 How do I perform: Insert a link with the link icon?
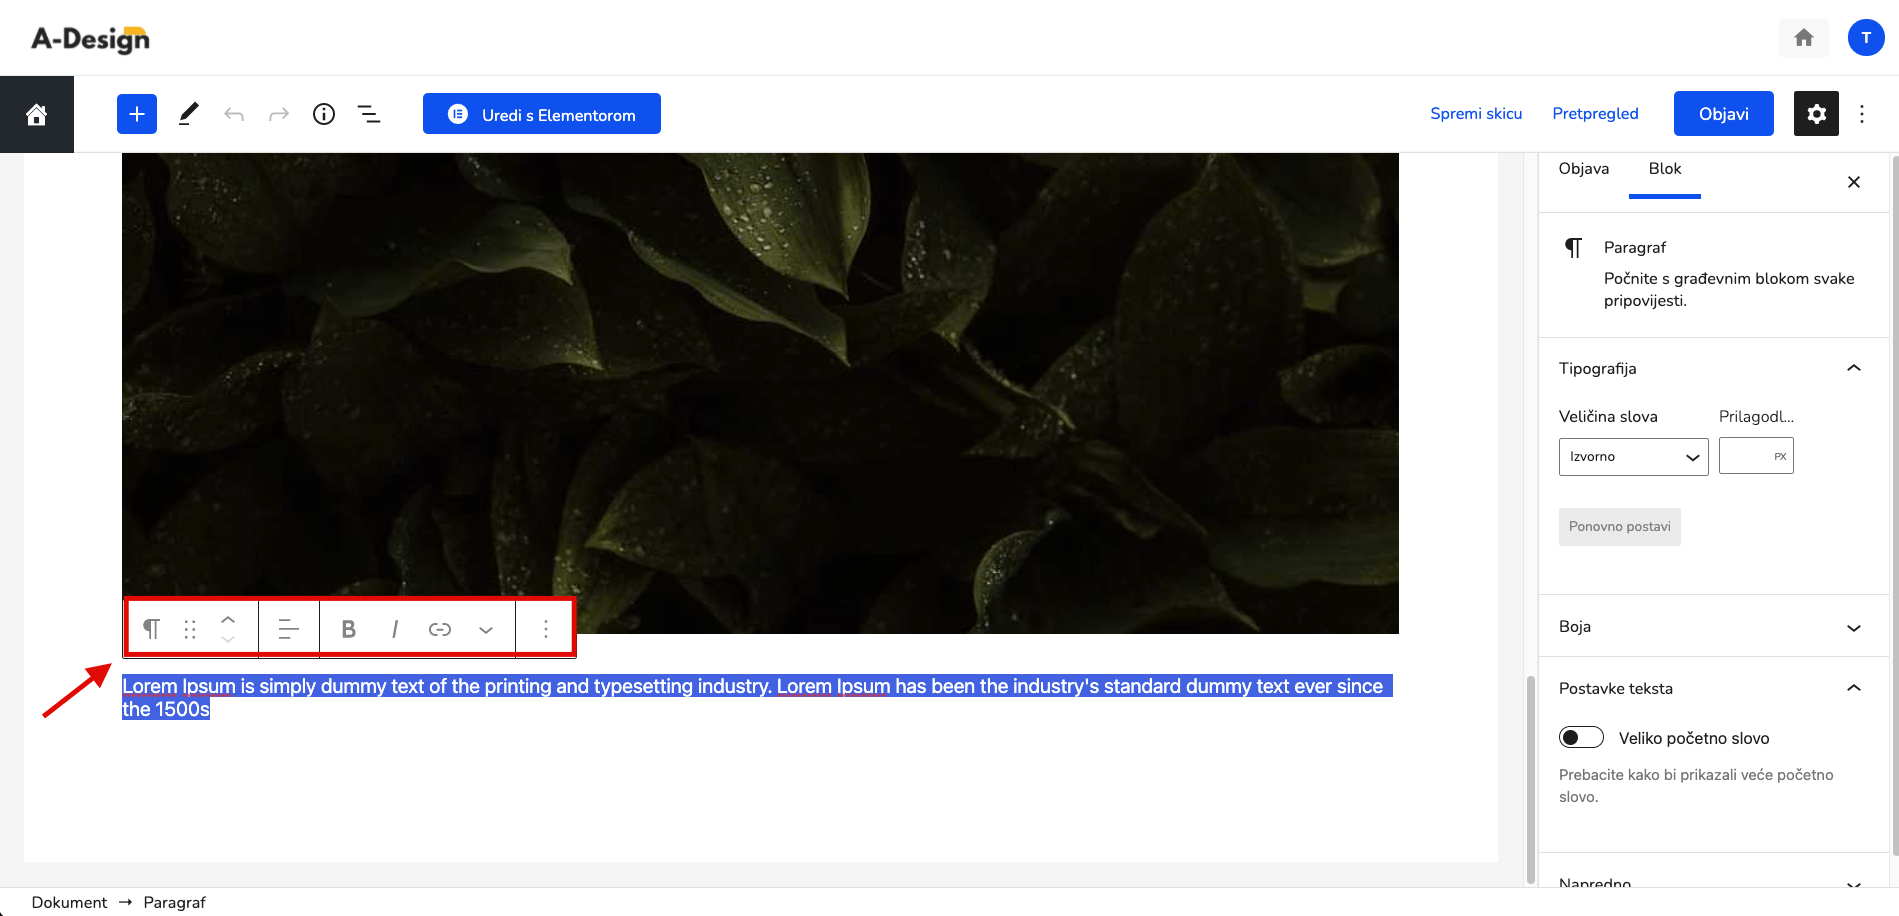point(440,629)
